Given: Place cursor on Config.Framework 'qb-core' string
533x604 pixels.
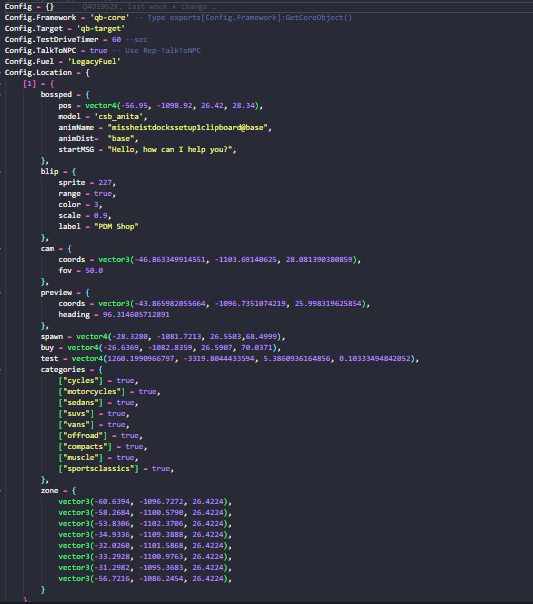Looking at the screenshot, I should point(110,18).
